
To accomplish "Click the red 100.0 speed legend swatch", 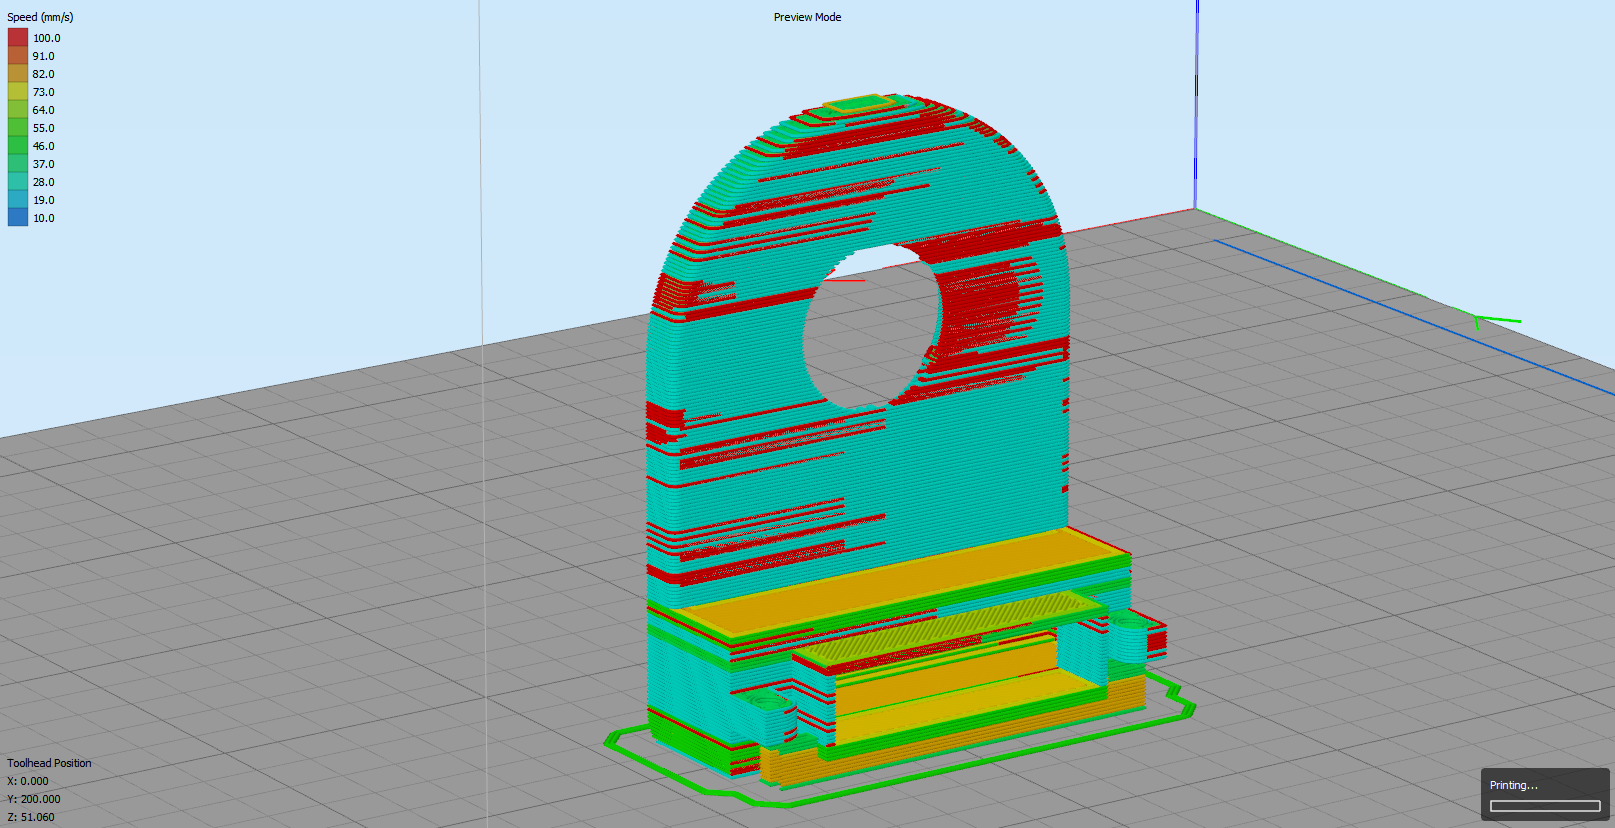I will (x=18, y=38).
